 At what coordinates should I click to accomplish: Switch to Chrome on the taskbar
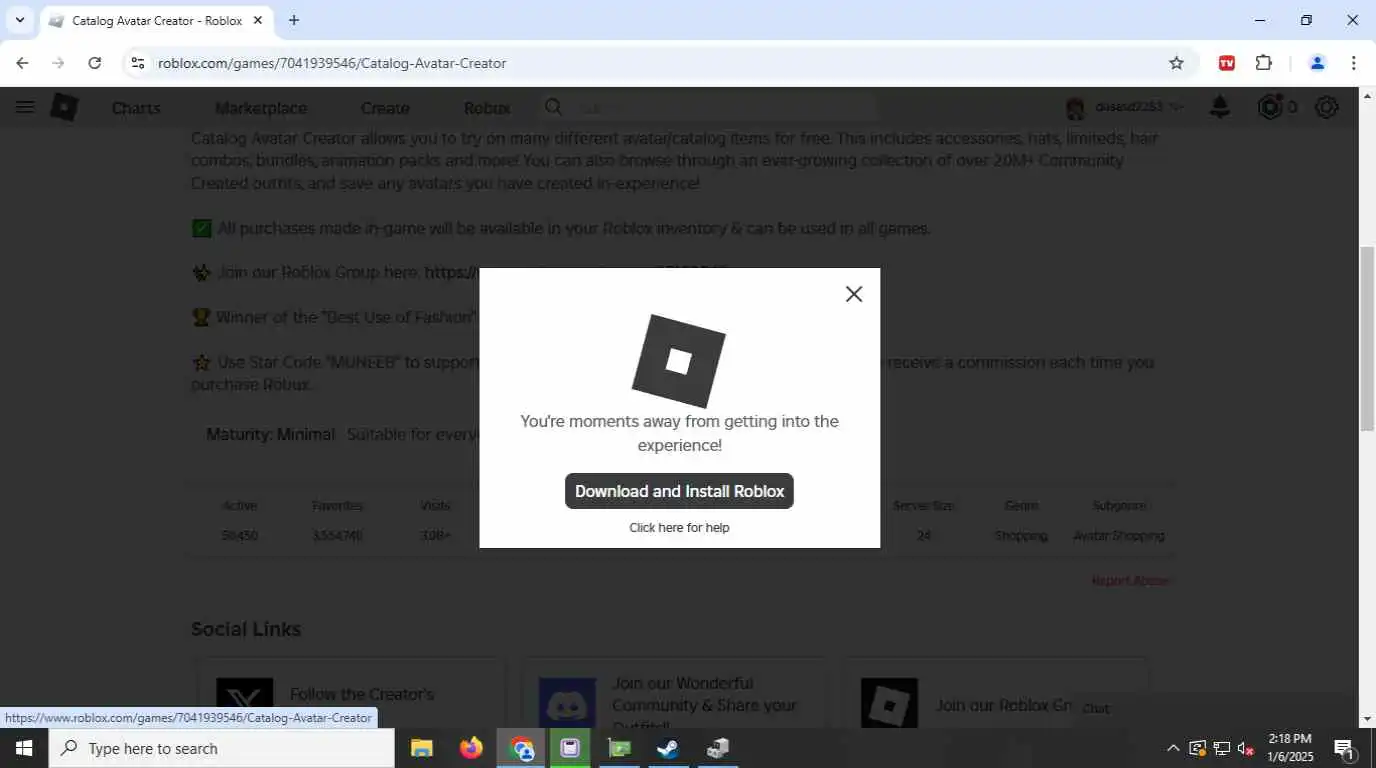pos(521,748)
